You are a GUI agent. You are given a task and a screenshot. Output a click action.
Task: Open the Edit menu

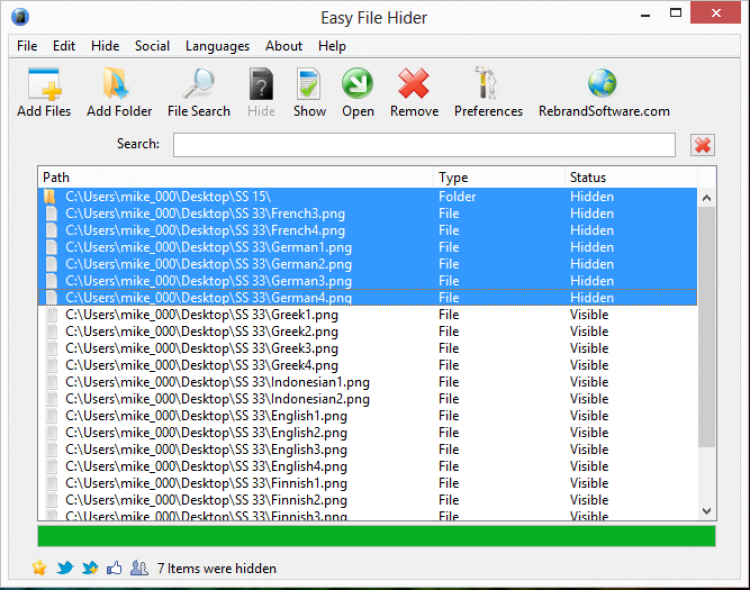coord(64,46)
